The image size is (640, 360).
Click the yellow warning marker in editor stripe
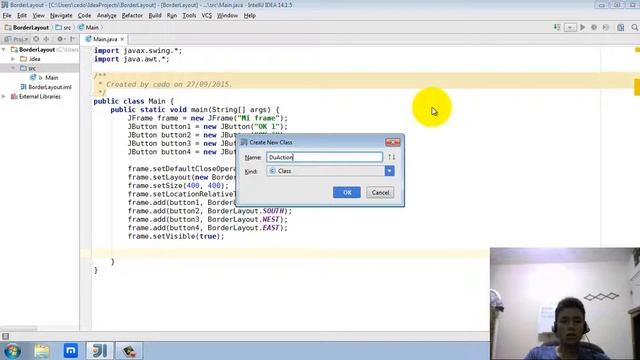coord(637,87)
